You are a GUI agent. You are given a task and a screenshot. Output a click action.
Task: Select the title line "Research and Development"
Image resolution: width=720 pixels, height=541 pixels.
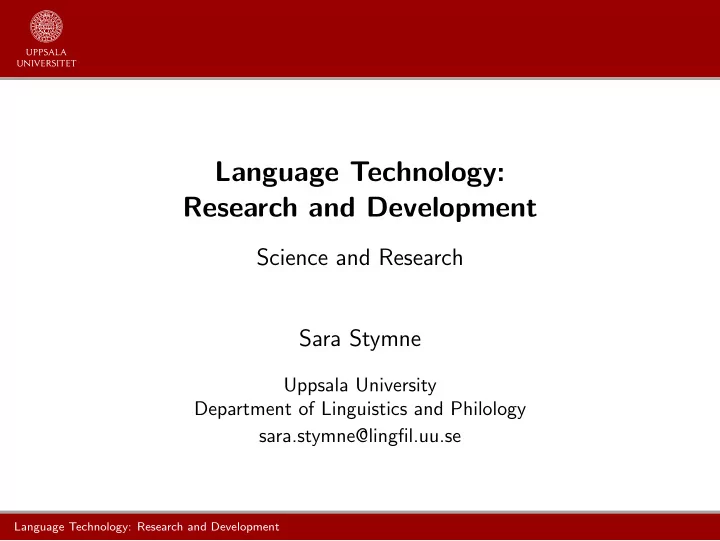[x=360, y=208]
